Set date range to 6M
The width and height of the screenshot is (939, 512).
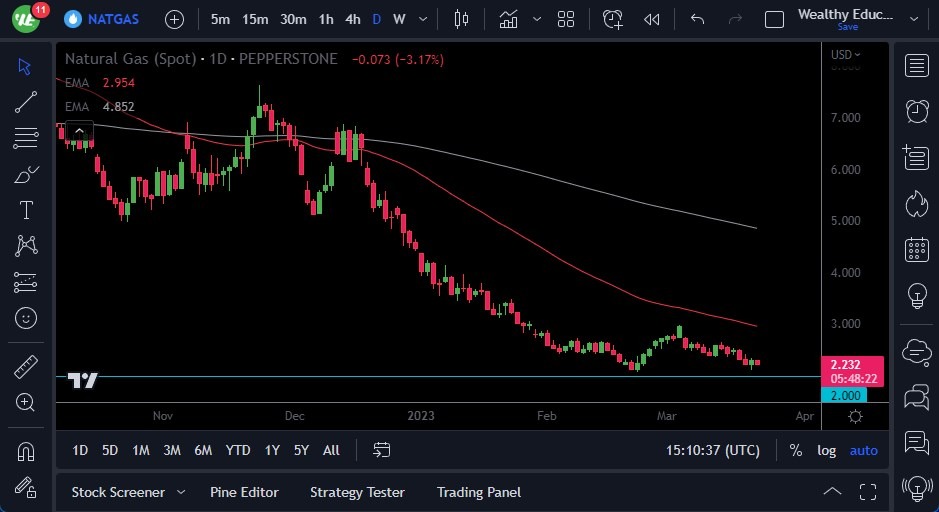[x=203, y=450]
